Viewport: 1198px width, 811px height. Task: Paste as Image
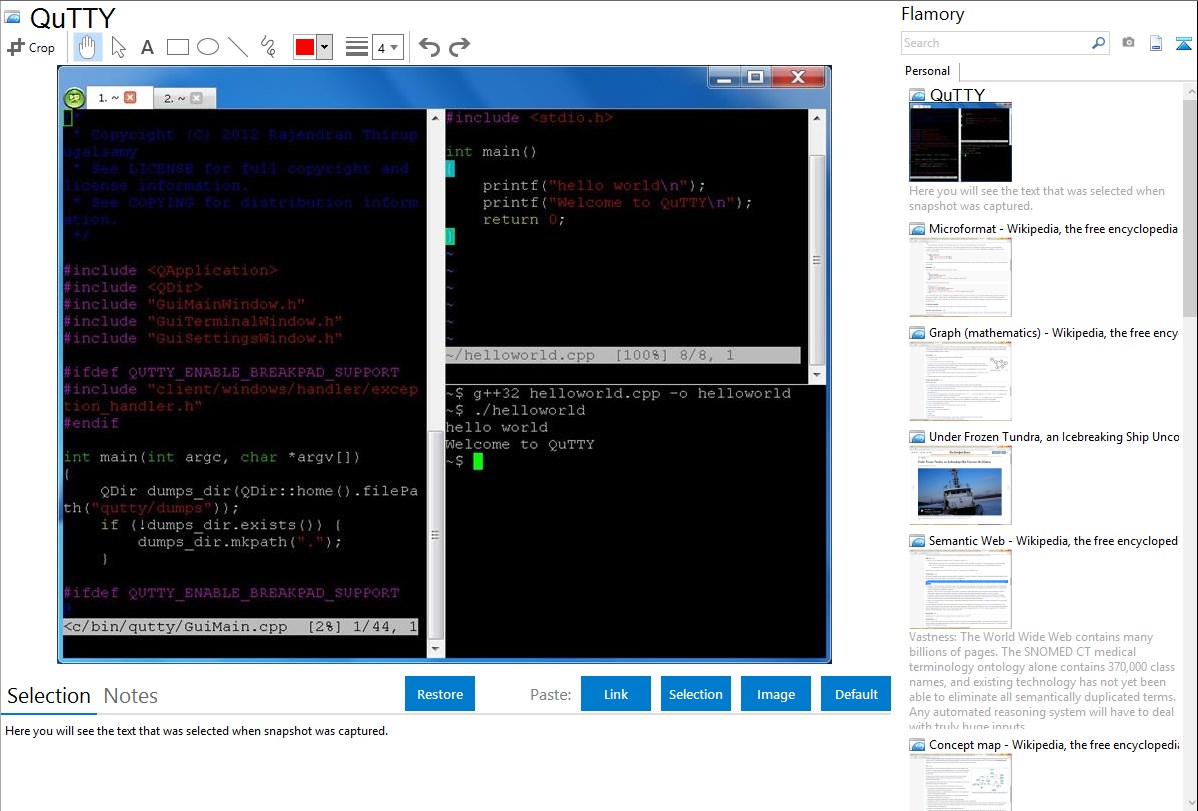(x=775, y=694)
